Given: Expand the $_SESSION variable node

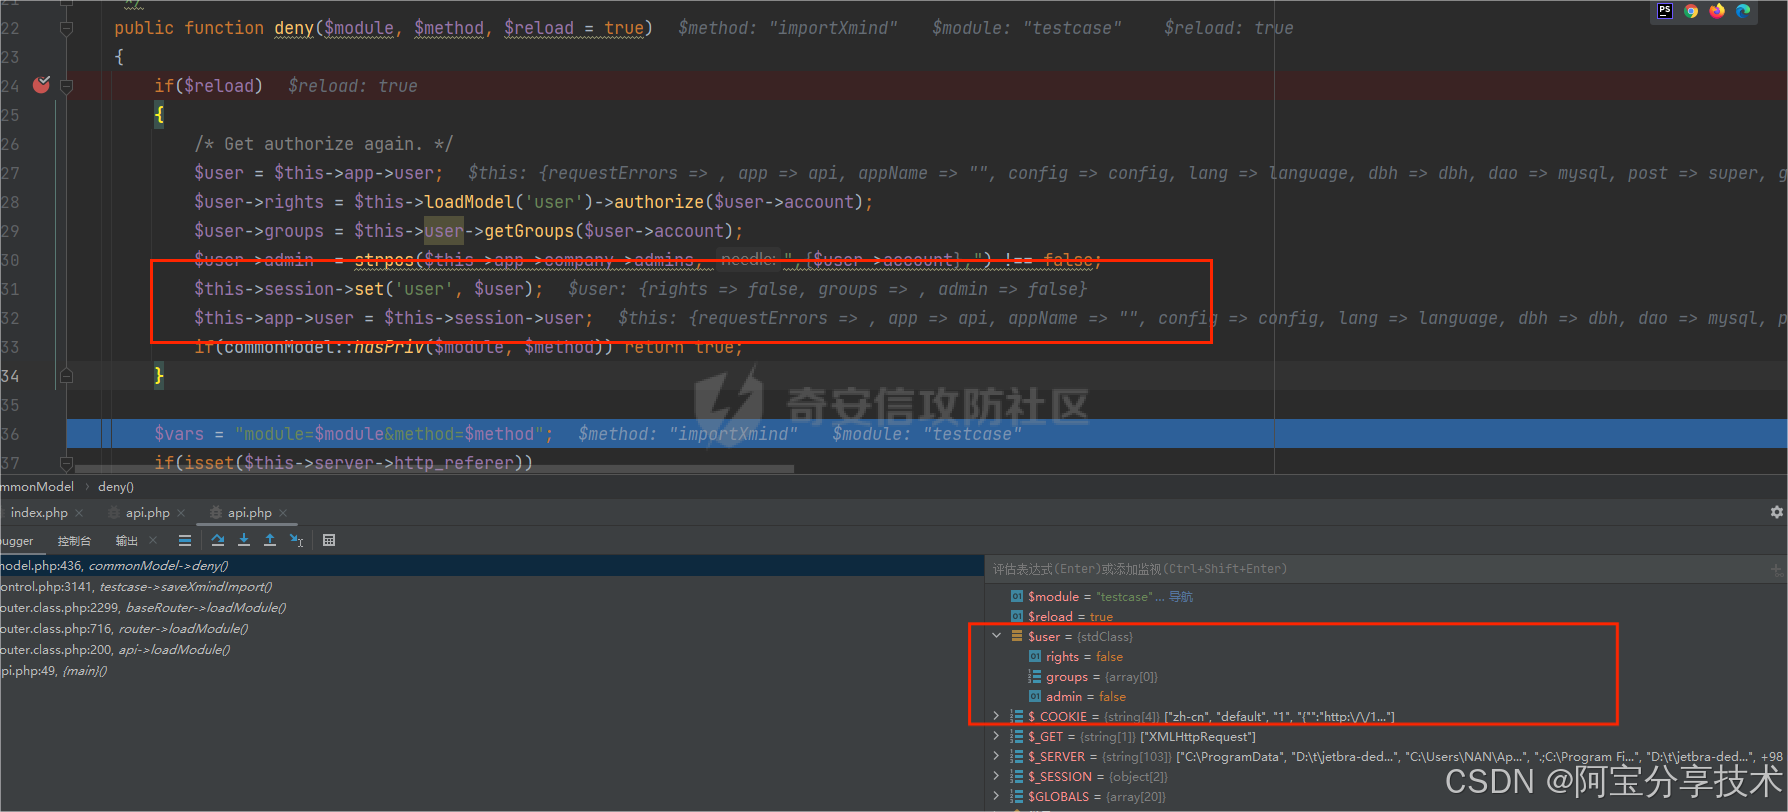Looking at the screenshot, I should [996, 776].
